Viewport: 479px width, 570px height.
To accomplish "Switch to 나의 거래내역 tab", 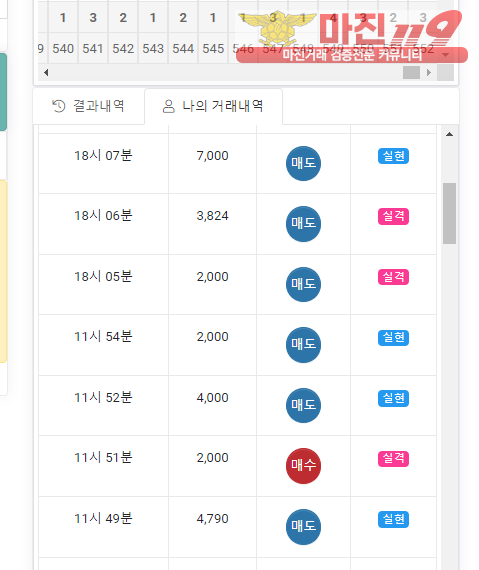I will pos(213,106).
